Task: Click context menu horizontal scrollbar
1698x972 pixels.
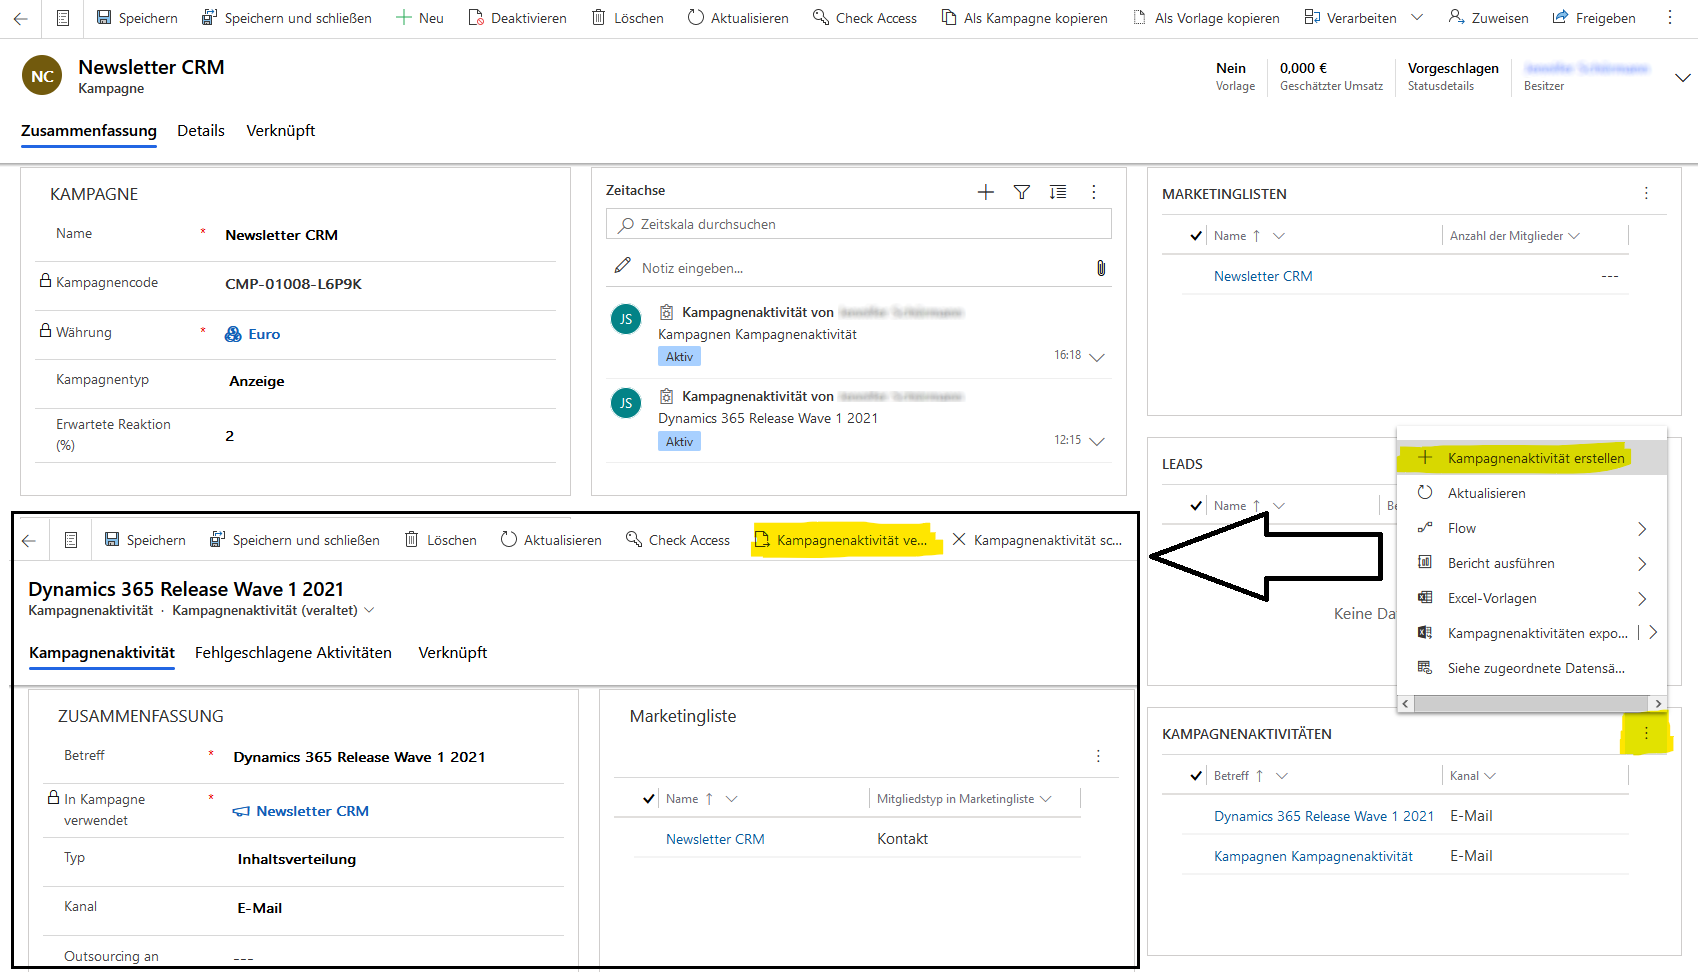Action: click(x=1532, y=703)
